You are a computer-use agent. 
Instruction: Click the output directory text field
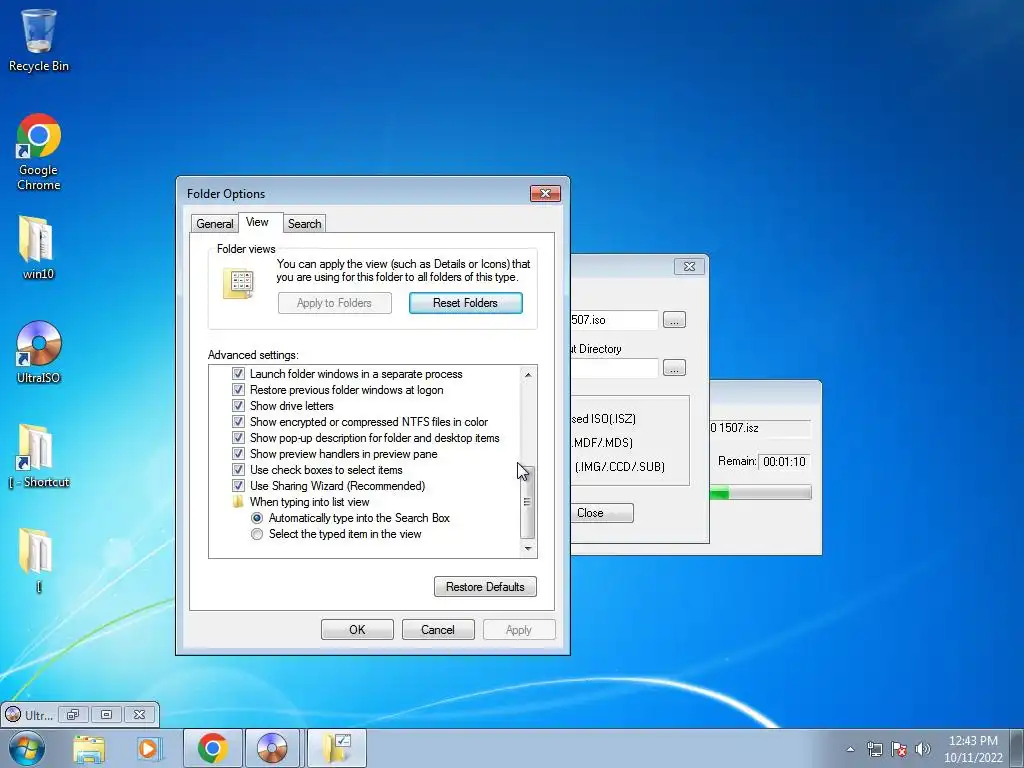(614, 368)
